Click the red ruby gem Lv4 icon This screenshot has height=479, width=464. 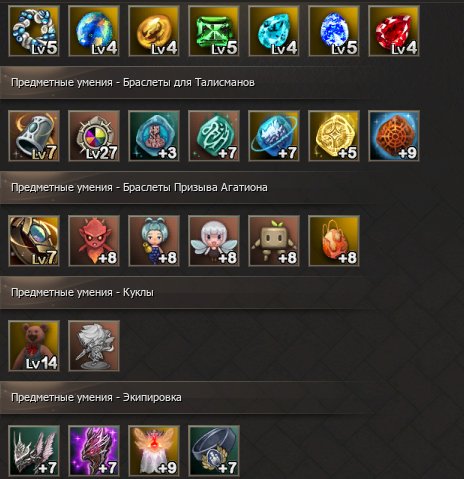pyautogui.click(x=394, y=31)
